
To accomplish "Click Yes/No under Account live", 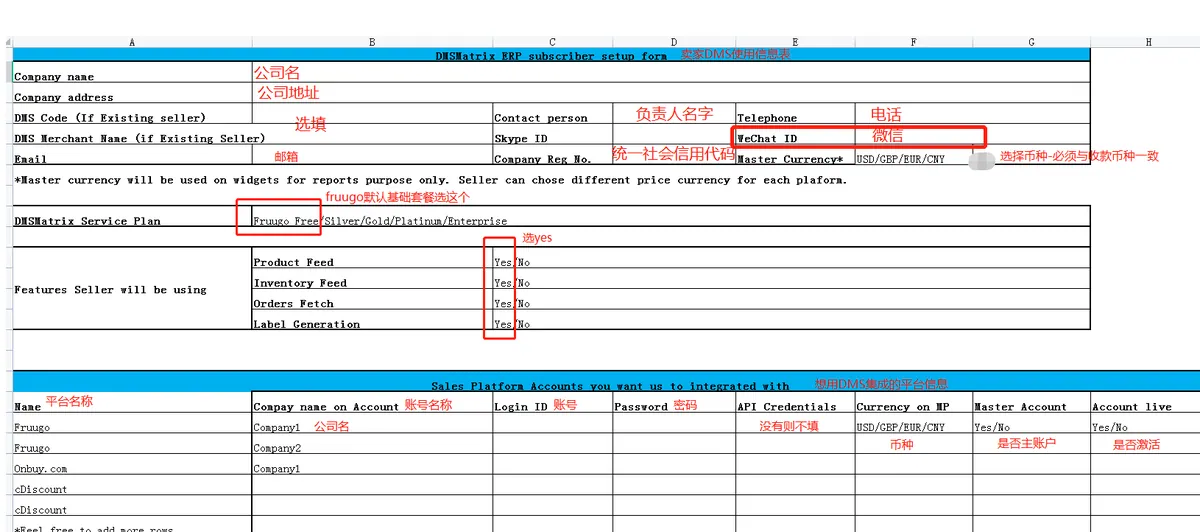I will click(x=1145, y=424).
